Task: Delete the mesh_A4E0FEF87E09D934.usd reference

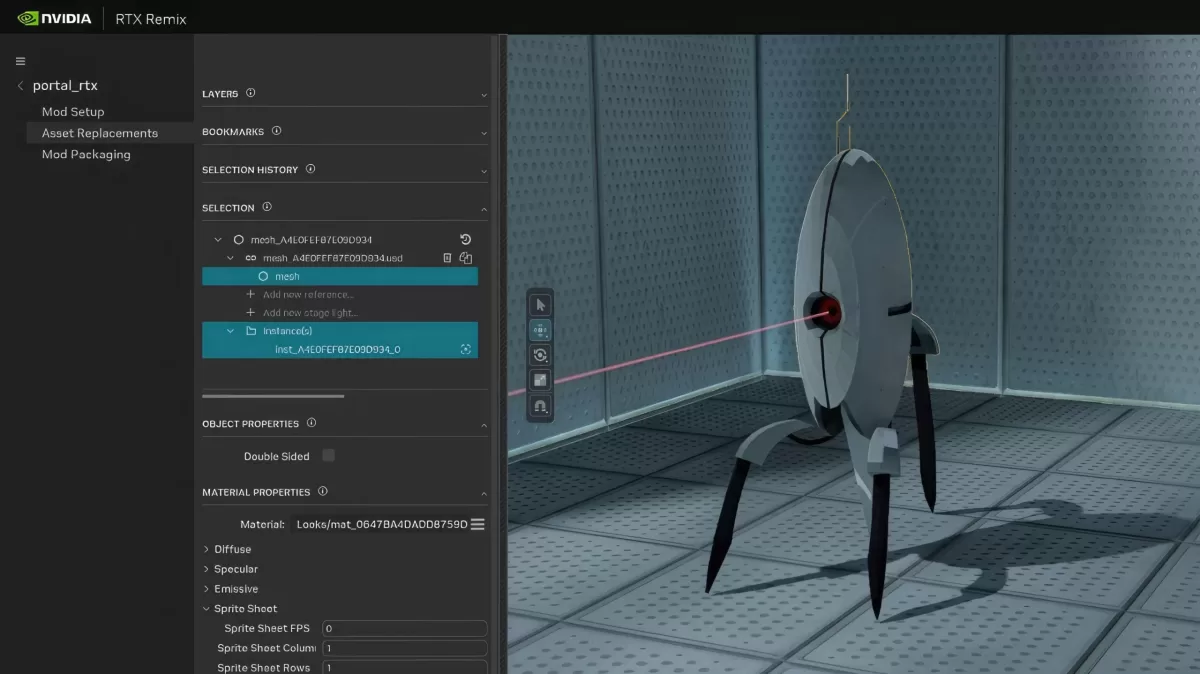Action: 447,257
